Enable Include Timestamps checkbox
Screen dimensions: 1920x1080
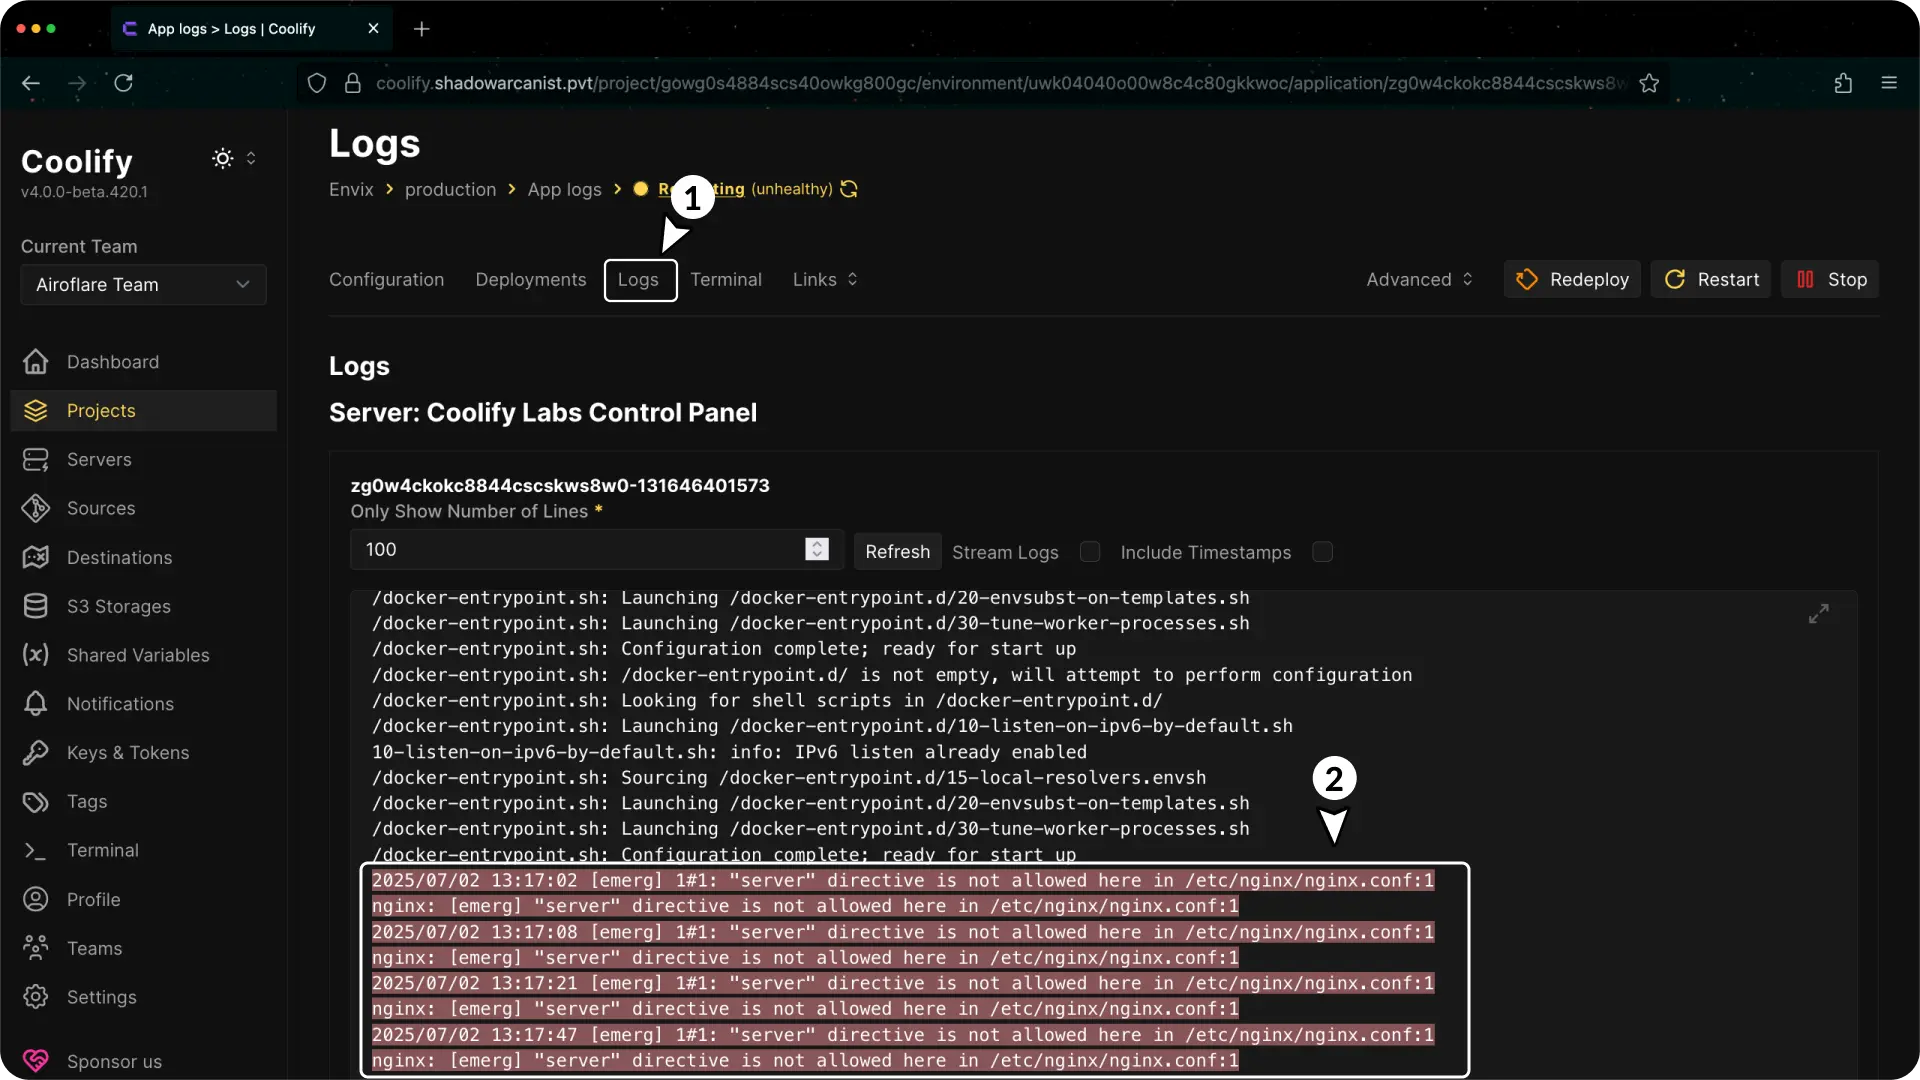[1322, 552]
